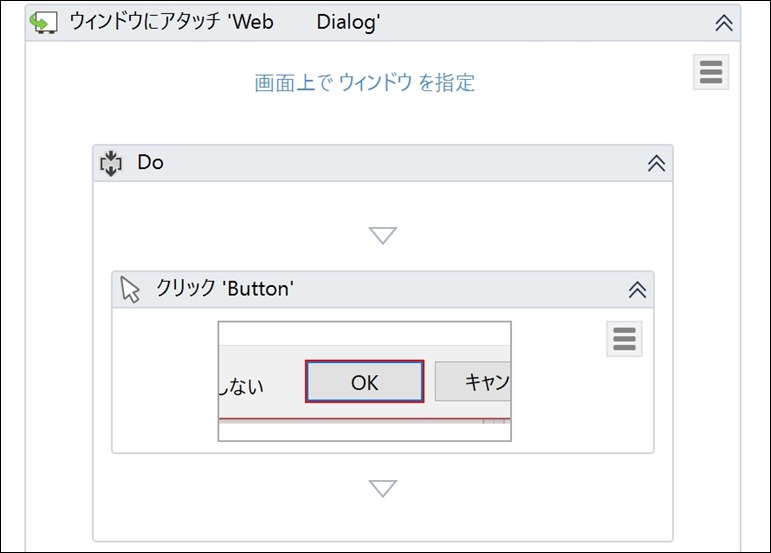This screenshot has height=553, width=771.
Task: Click the drop arrow above クリック 'Button'
Action: tap(383, 235)
